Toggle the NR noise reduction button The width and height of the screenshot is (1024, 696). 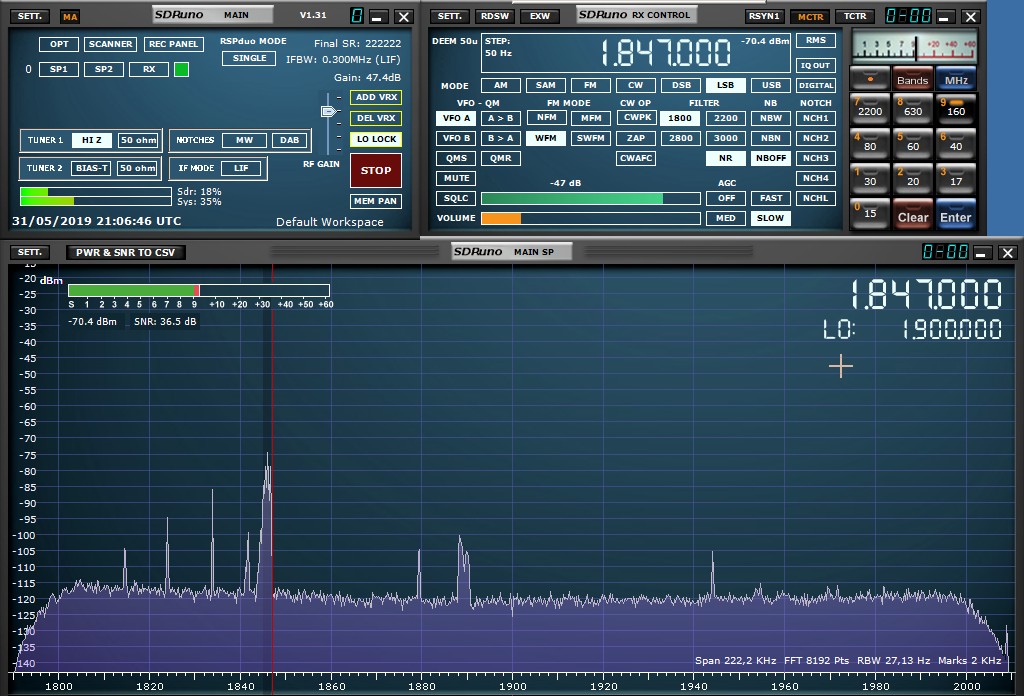[x=725, y=158]
